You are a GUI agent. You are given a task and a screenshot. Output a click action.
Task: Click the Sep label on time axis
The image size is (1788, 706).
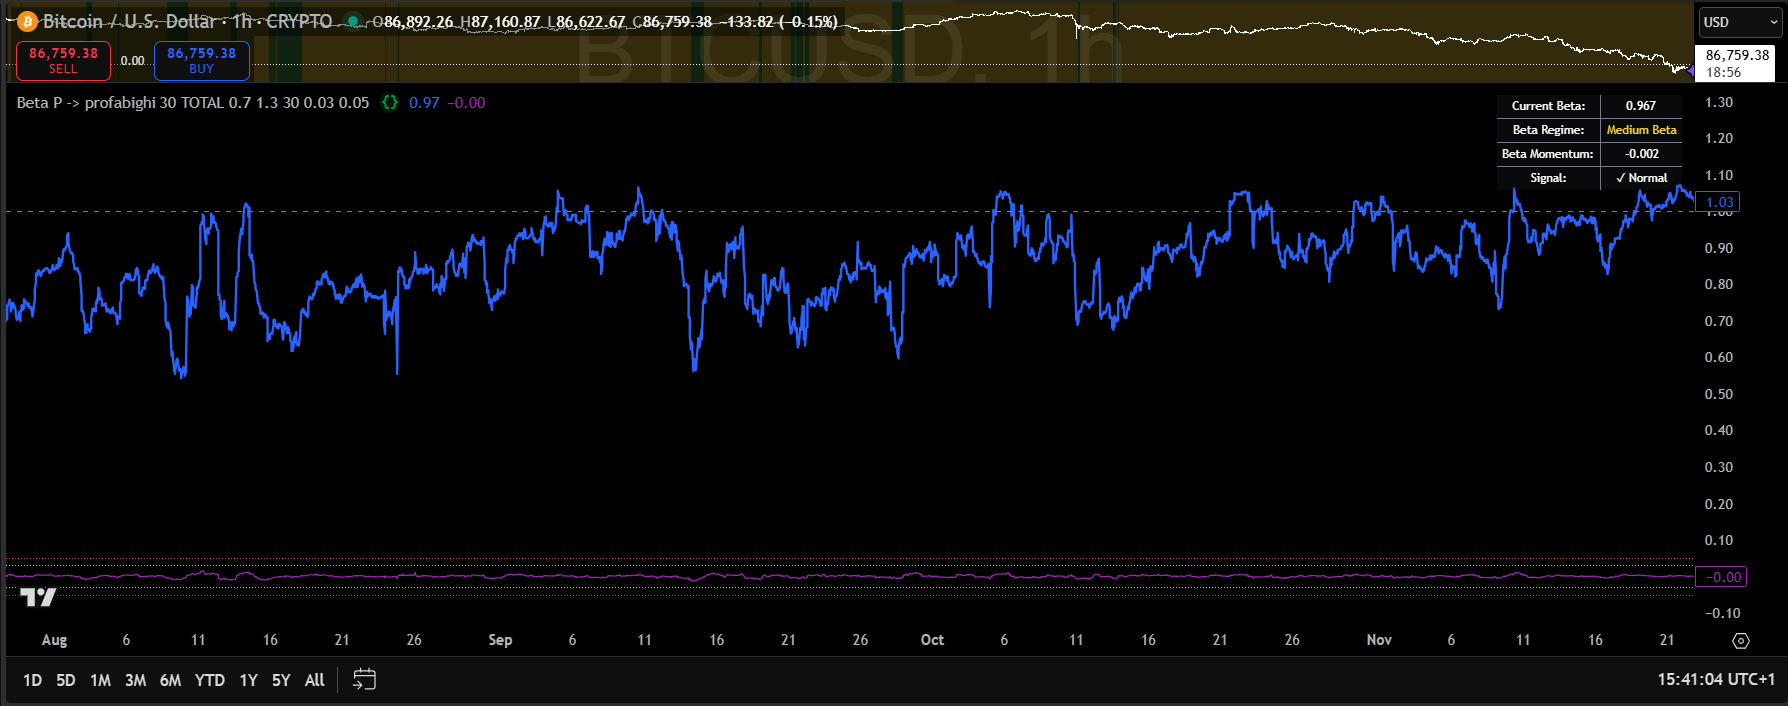coord(500,640)
